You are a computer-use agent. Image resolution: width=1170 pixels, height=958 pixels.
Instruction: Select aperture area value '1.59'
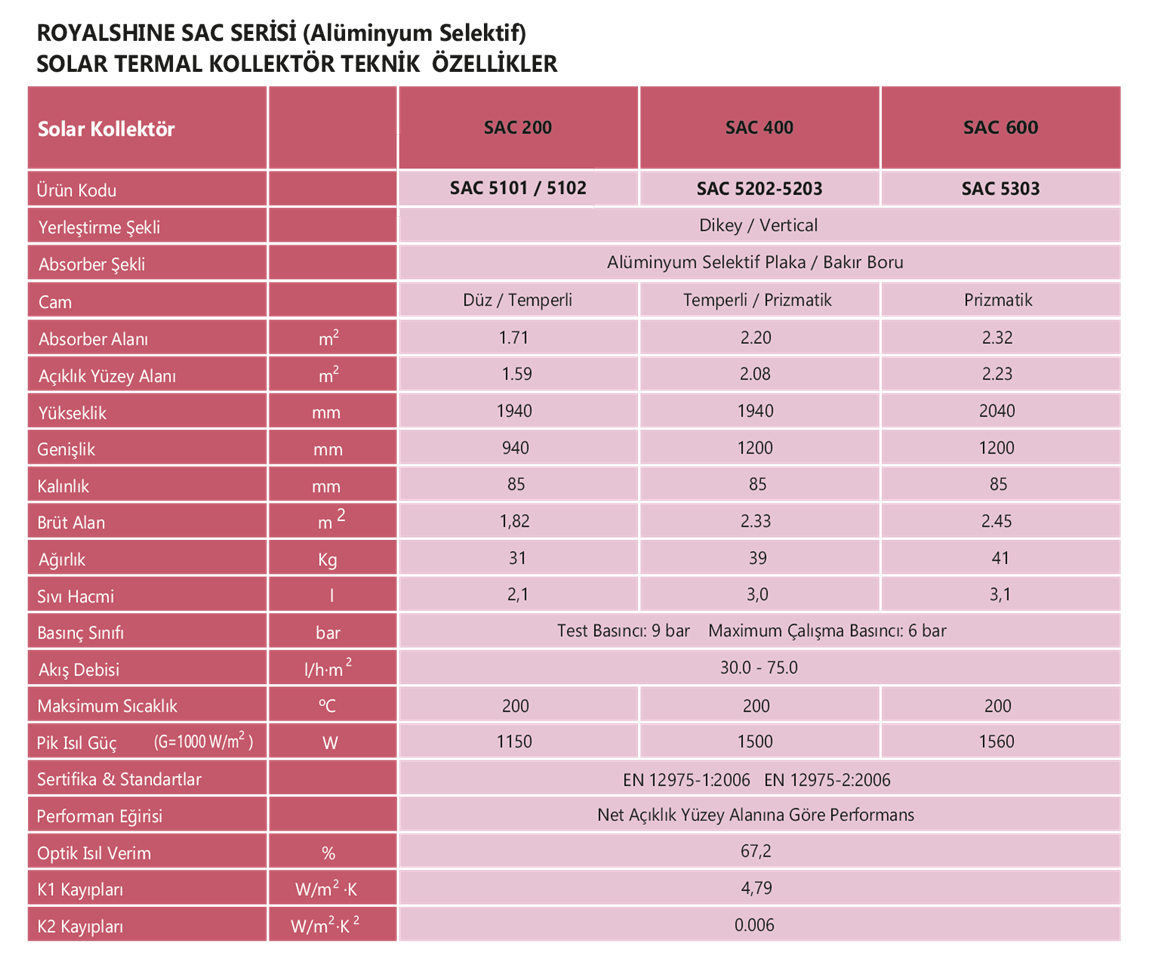pyautogui.click(x=516, y=374)
